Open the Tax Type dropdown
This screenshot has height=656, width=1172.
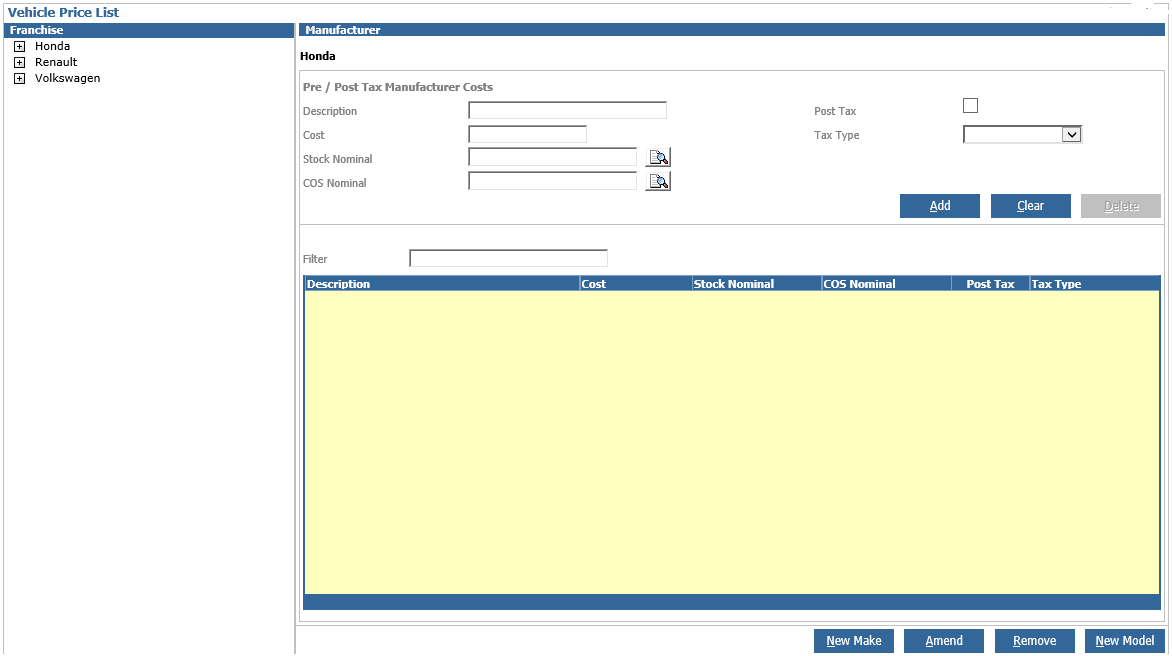1071,134
